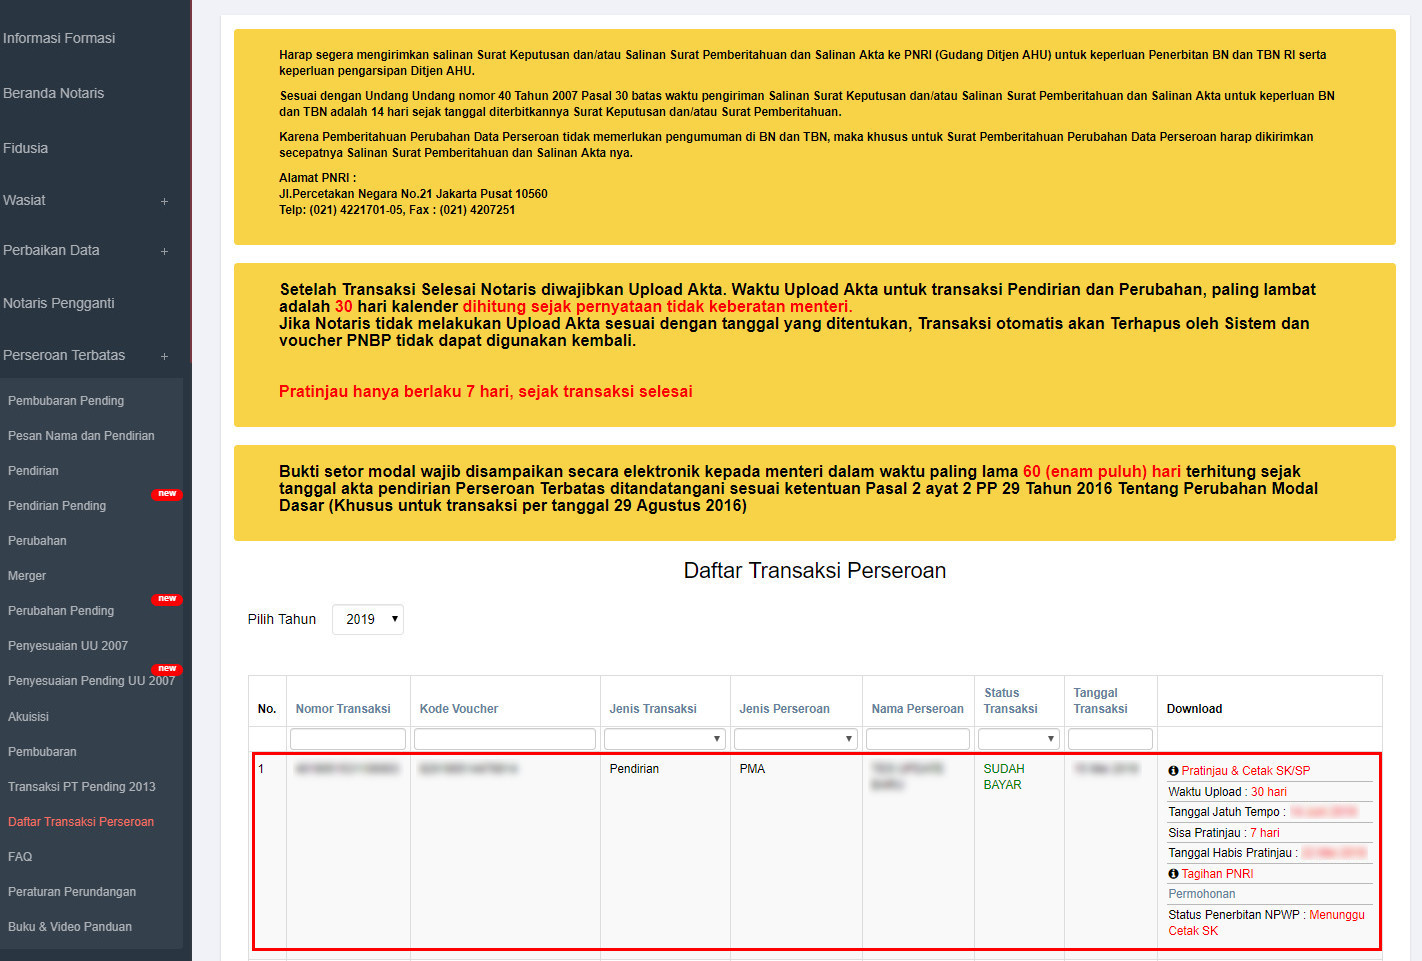Screen dimensions: 1422x961
Task: Open Notaris Pengganti menu
Action: point(59,303)
